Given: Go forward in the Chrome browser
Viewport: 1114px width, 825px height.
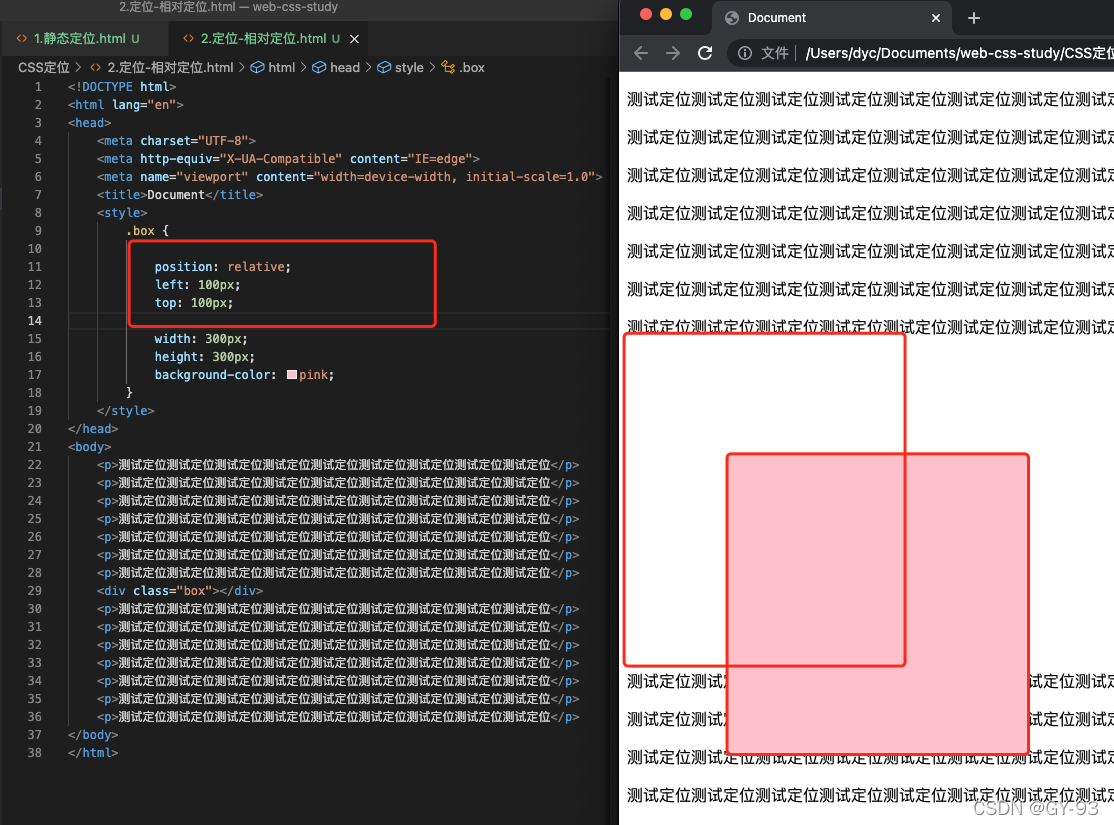Looking at the screenshot, I should point(673,53).
